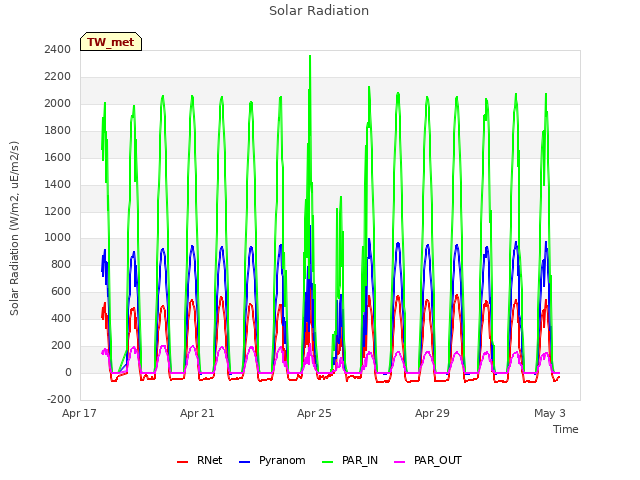Click the 600 y-axis tick label
The height and width of the screenshot is (480, 640).
[x=61, y=291]
